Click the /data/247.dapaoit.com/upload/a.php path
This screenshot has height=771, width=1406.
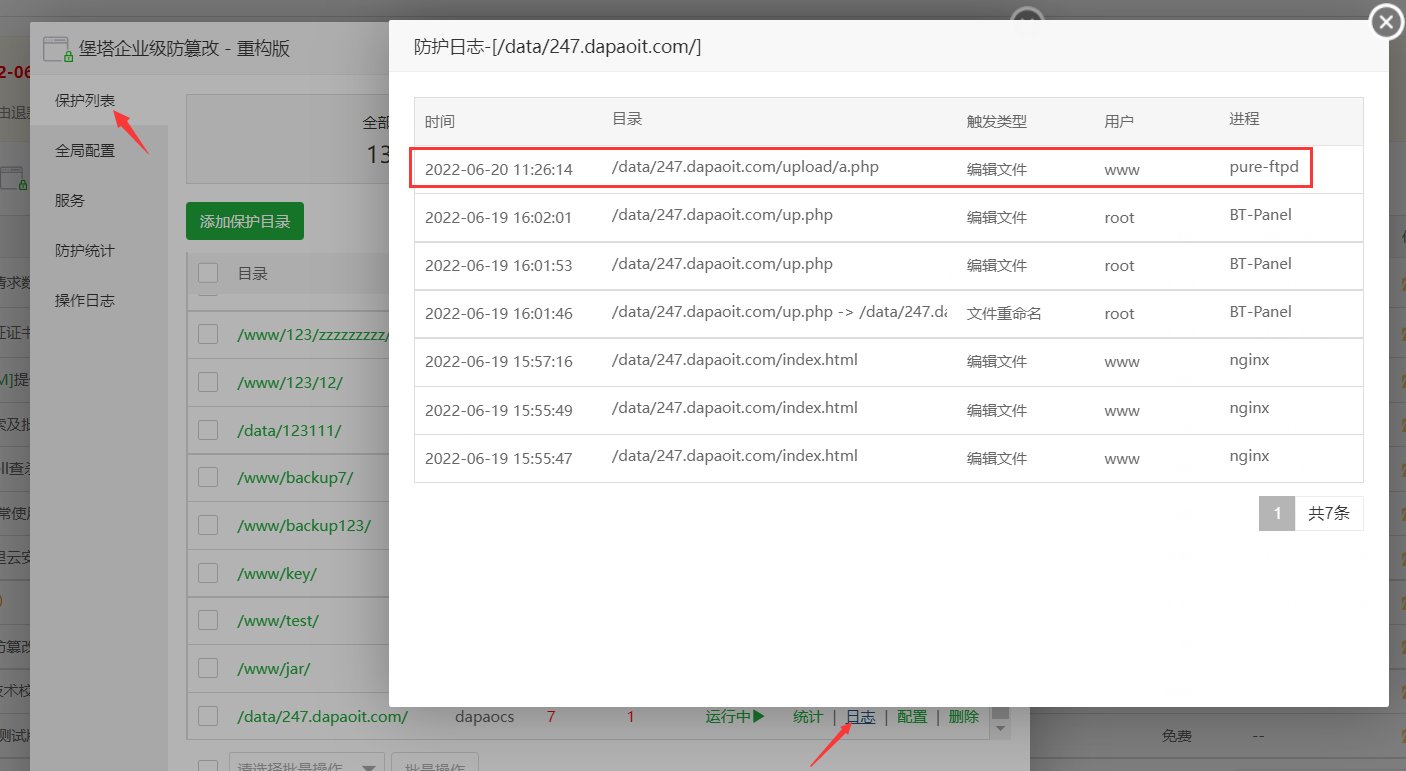745,167
